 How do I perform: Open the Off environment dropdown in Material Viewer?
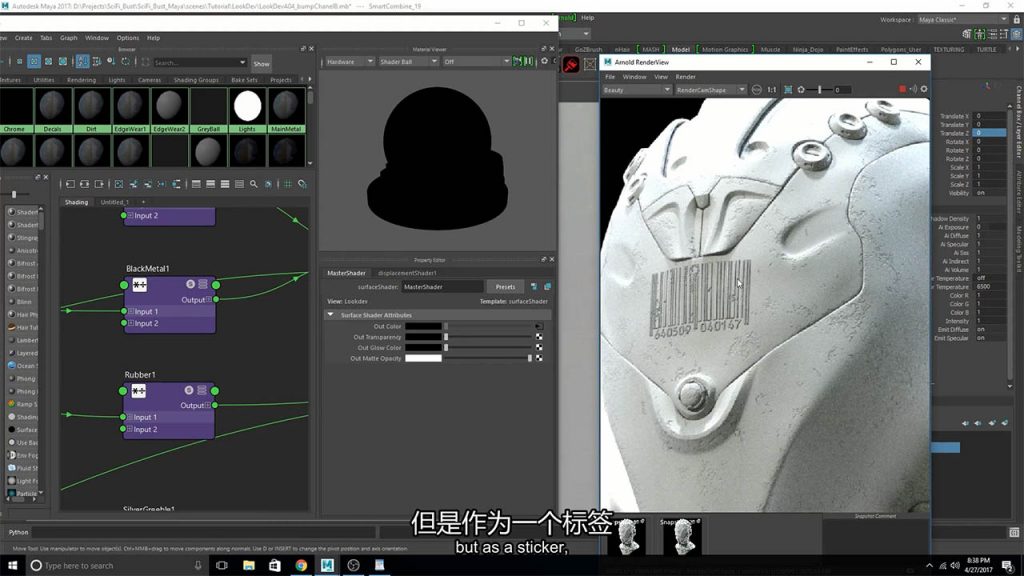click(475, 61)
